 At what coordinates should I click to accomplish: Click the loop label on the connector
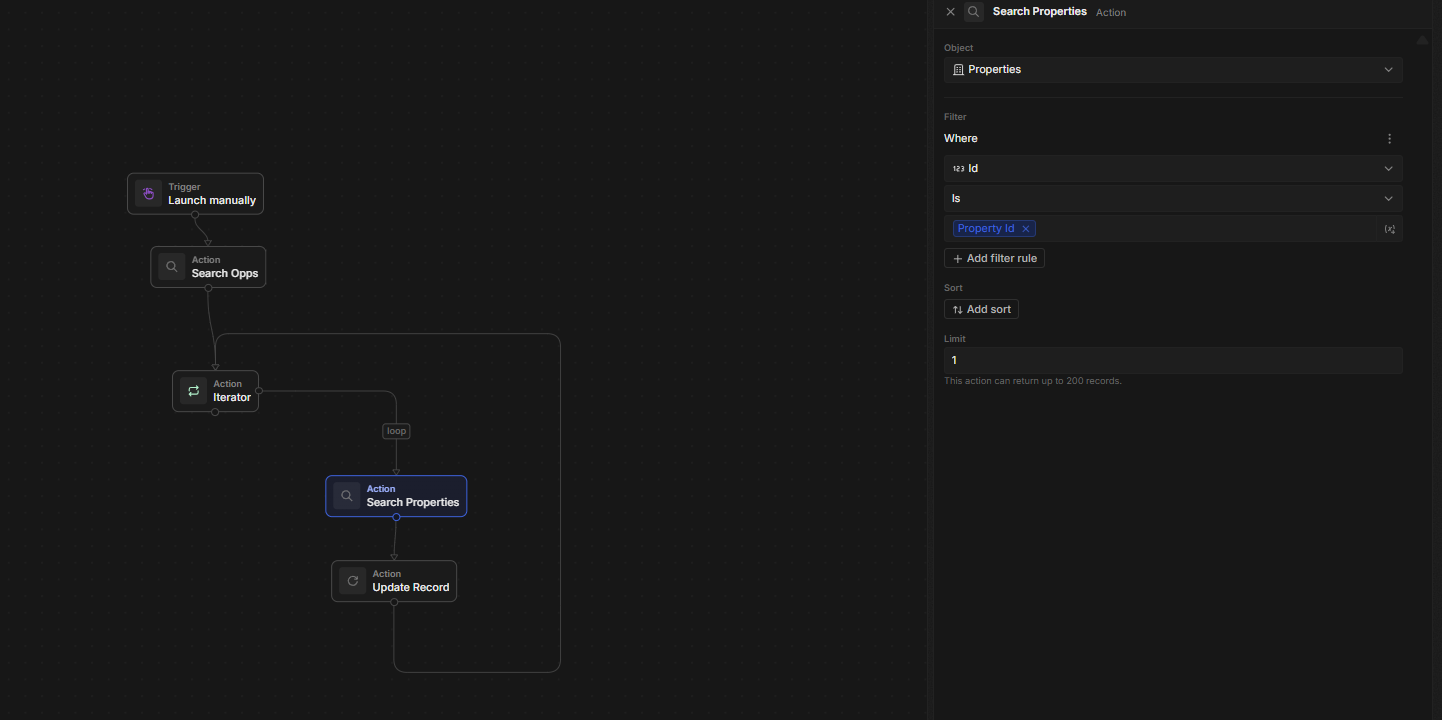(397, 431)
